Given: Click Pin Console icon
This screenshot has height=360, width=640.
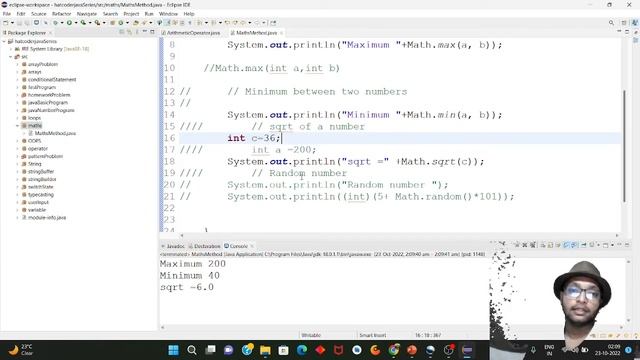Looking at the screenshot, I should coord(584,245).
